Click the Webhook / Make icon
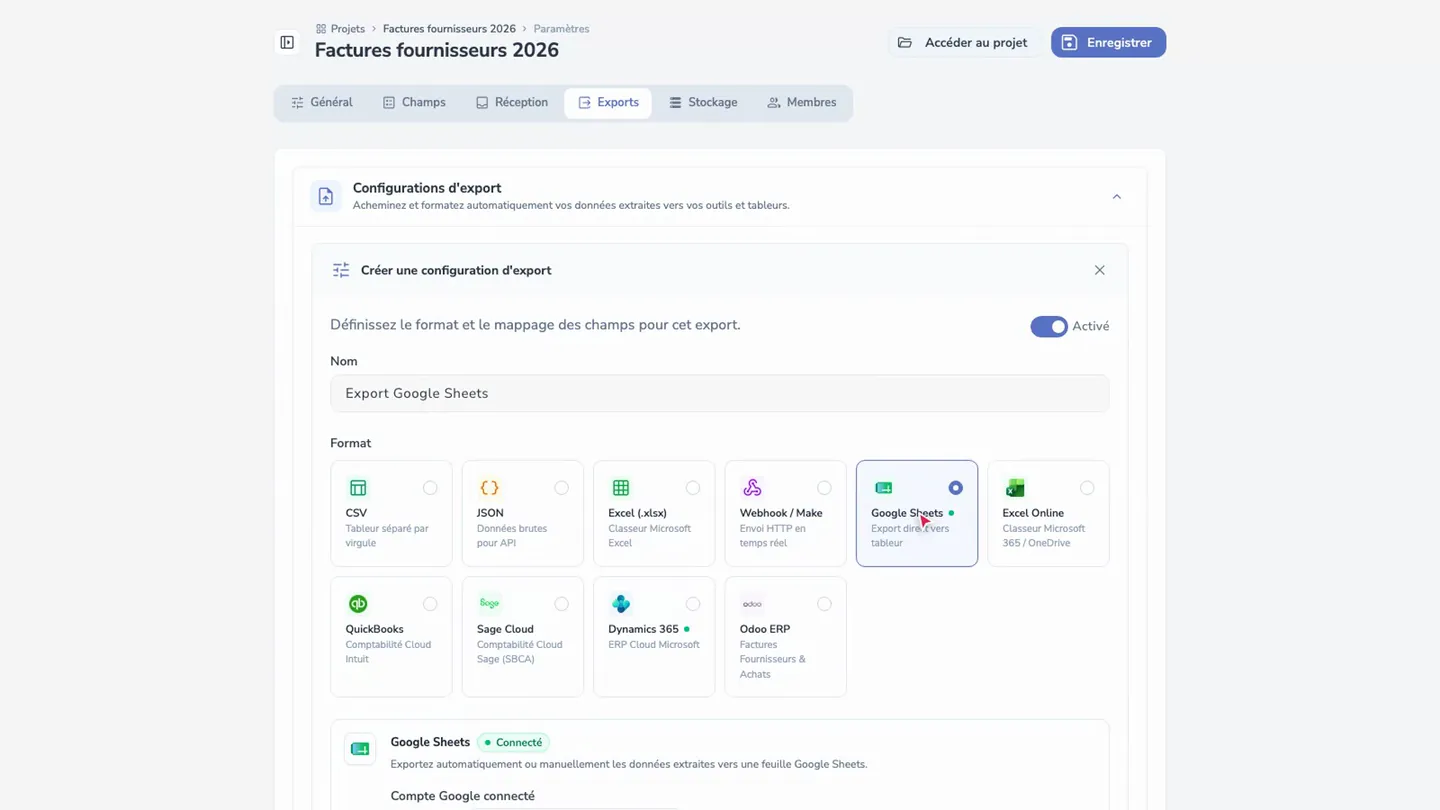Viewport: 1440px width, 810px height. point(752,488)
